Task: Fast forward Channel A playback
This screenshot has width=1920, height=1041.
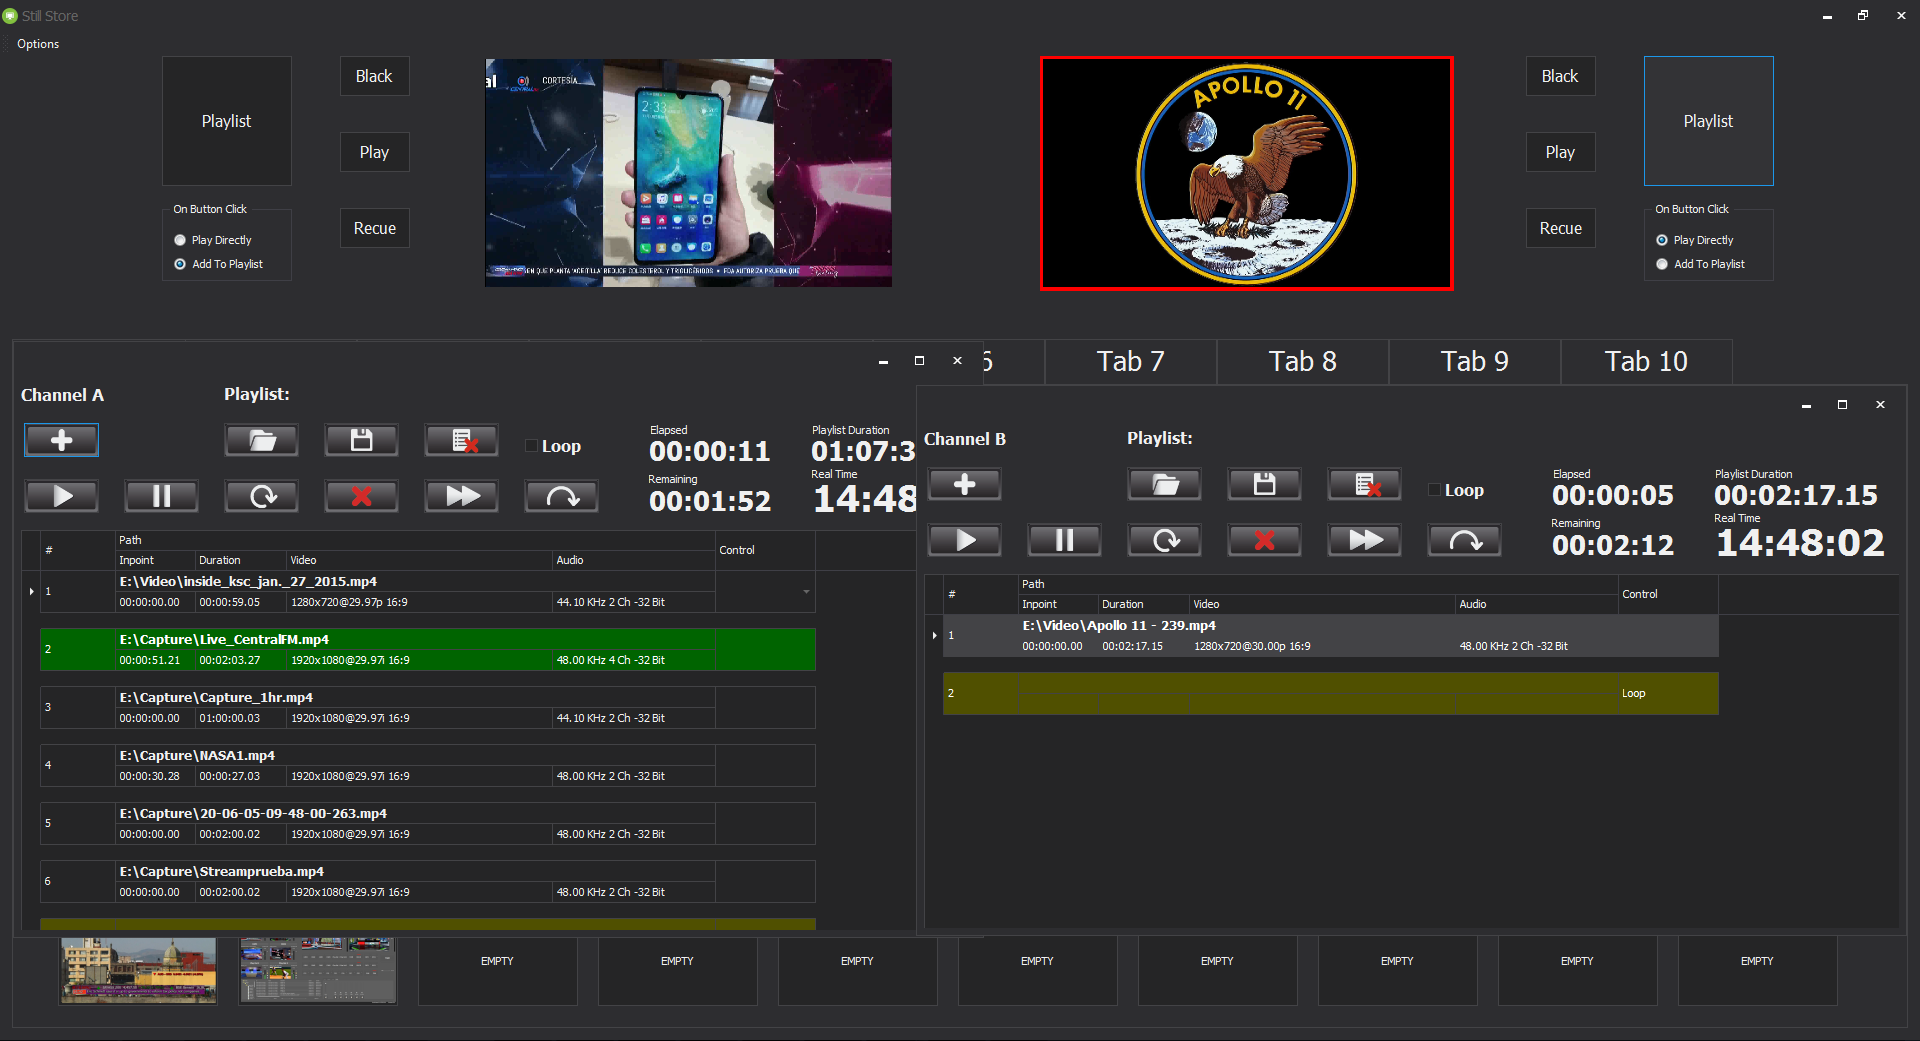Action: pos(461,496)
